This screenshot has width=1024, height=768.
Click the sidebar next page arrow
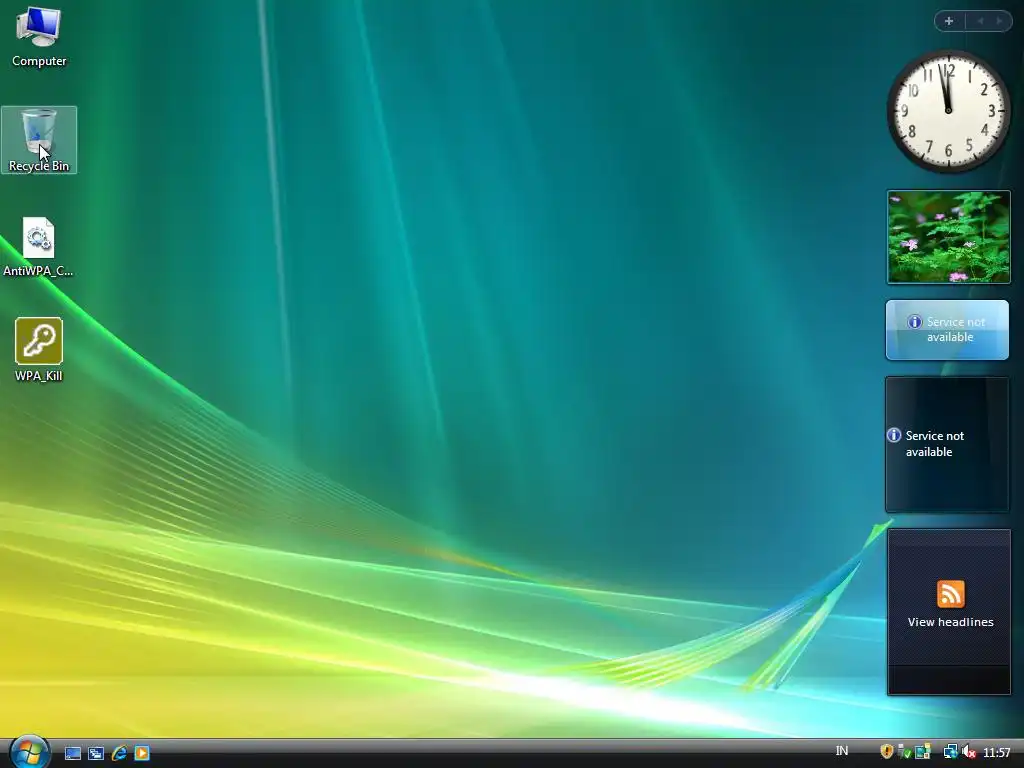(999, 21)
